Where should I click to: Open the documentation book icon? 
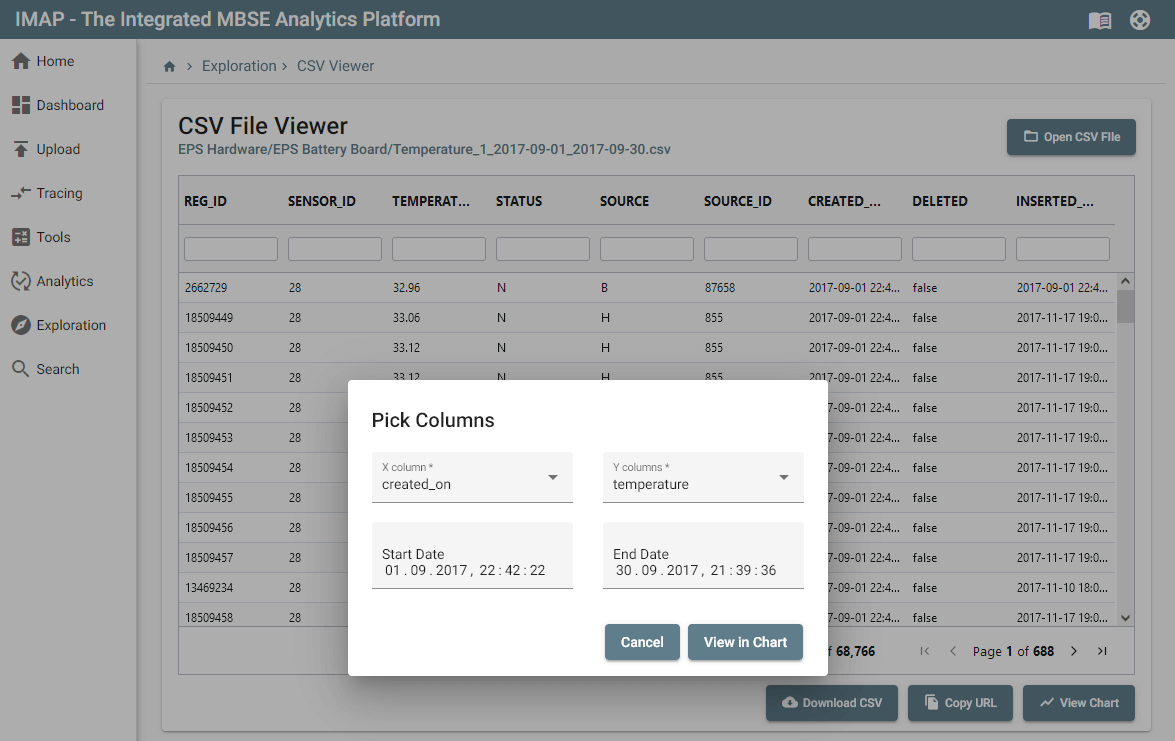coord(1099,20)
